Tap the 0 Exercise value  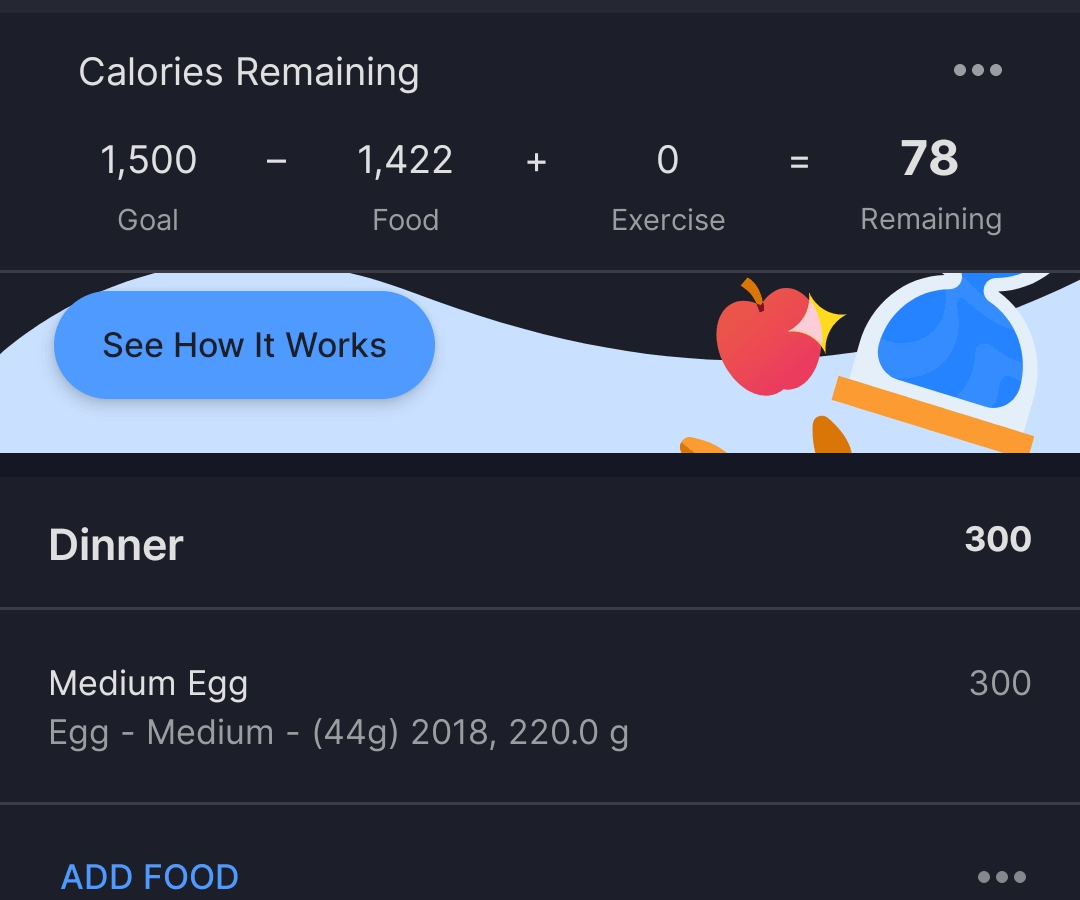click(667, 160)
